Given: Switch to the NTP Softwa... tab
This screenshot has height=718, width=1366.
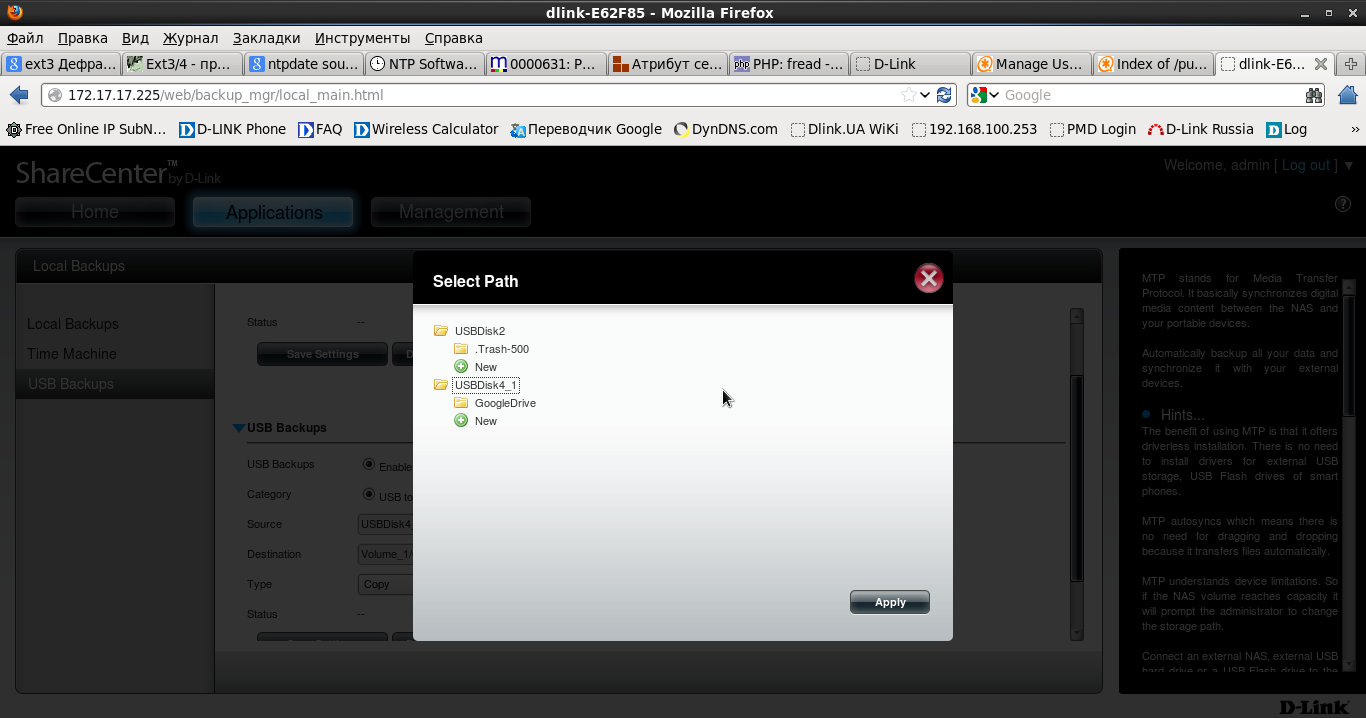Looking at the screenshot, I should (x=424, y=64).
